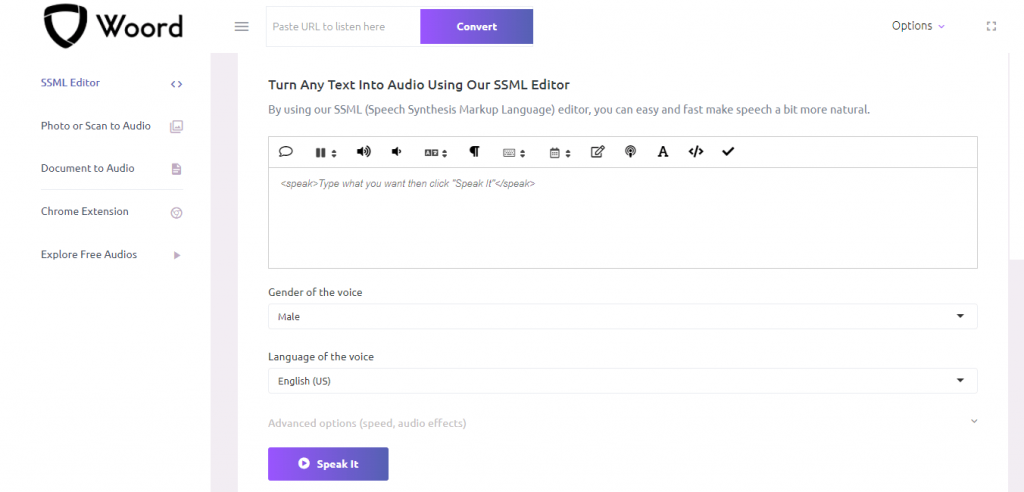Click the fullscreen icon at top right

pos(991,26)
